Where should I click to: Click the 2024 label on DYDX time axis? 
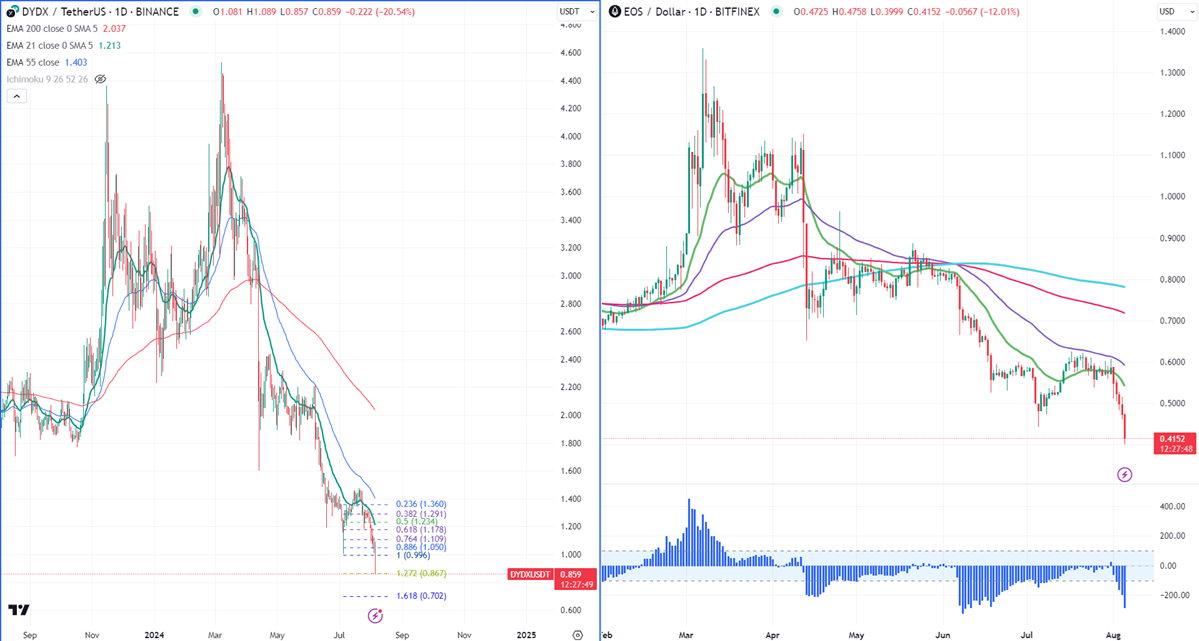[x=154, y=635]
